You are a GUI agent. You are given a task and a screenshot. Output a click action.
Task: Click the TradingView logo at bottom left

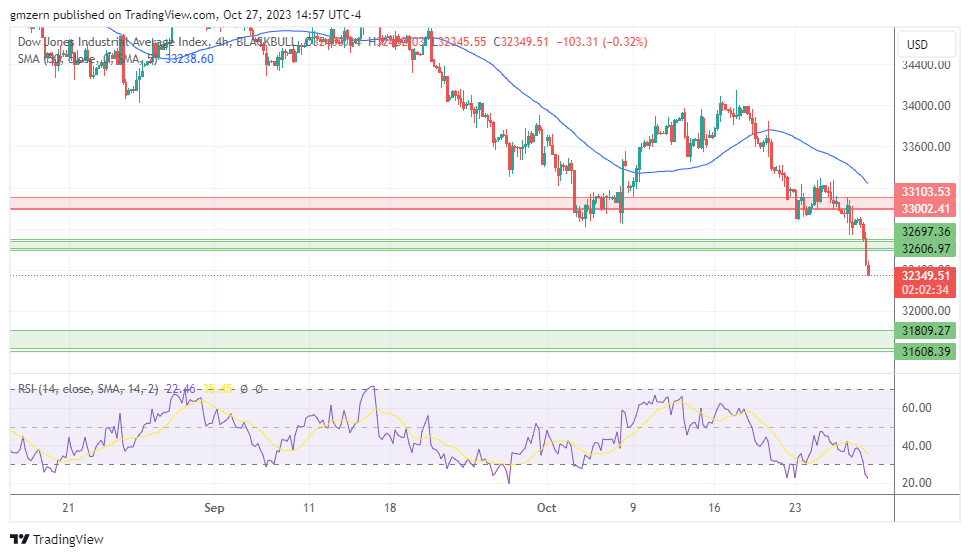coord(57,539)
